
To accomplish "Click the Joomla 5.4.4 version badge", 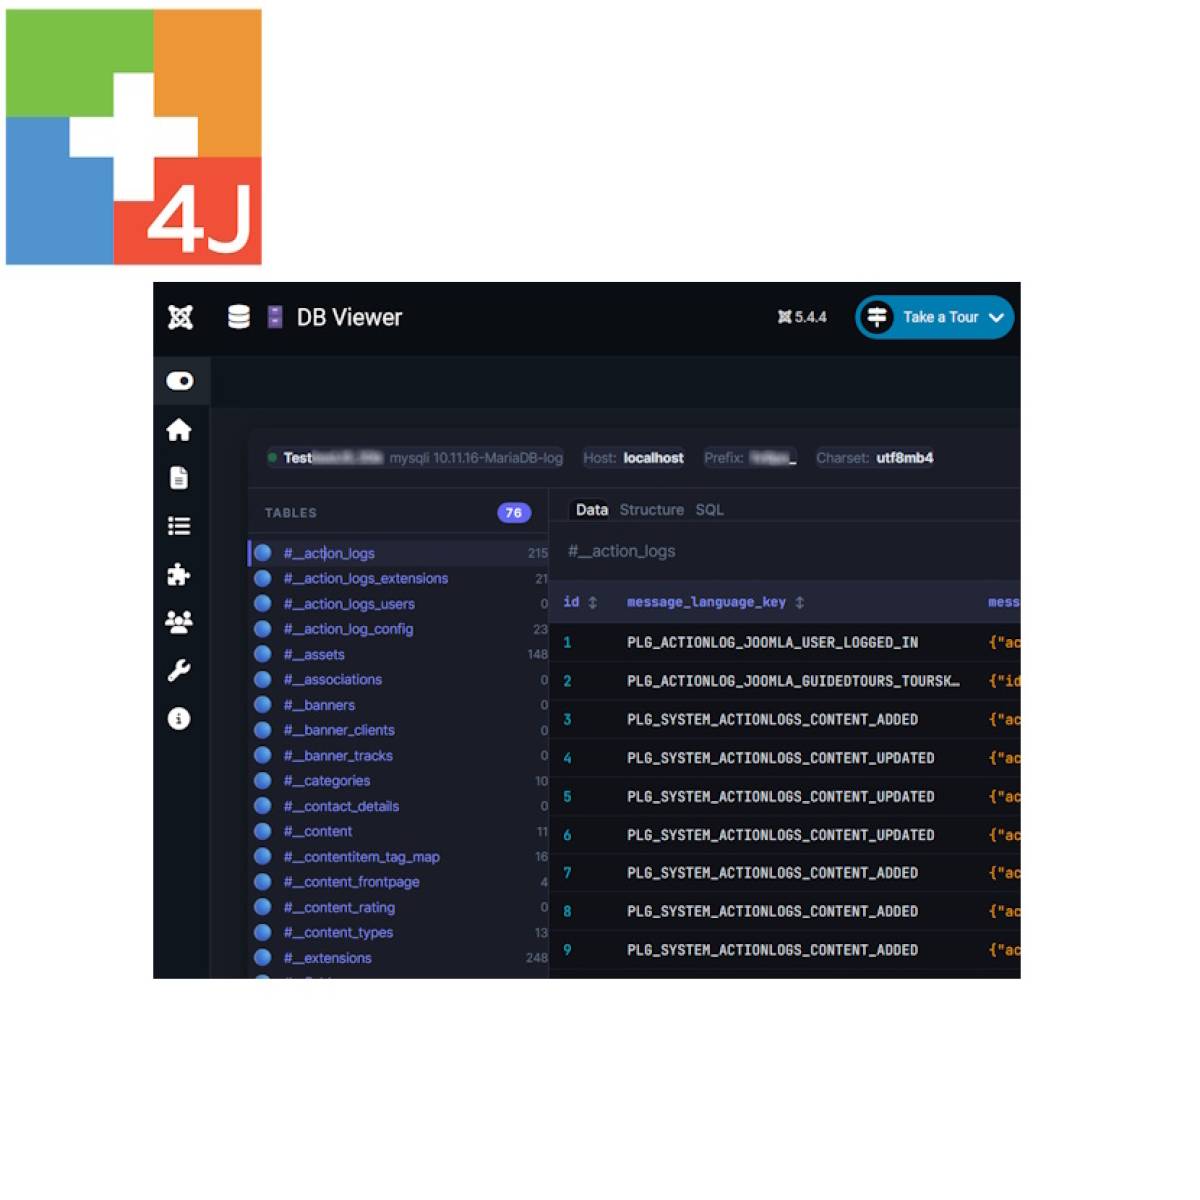I will click(802, 317).
